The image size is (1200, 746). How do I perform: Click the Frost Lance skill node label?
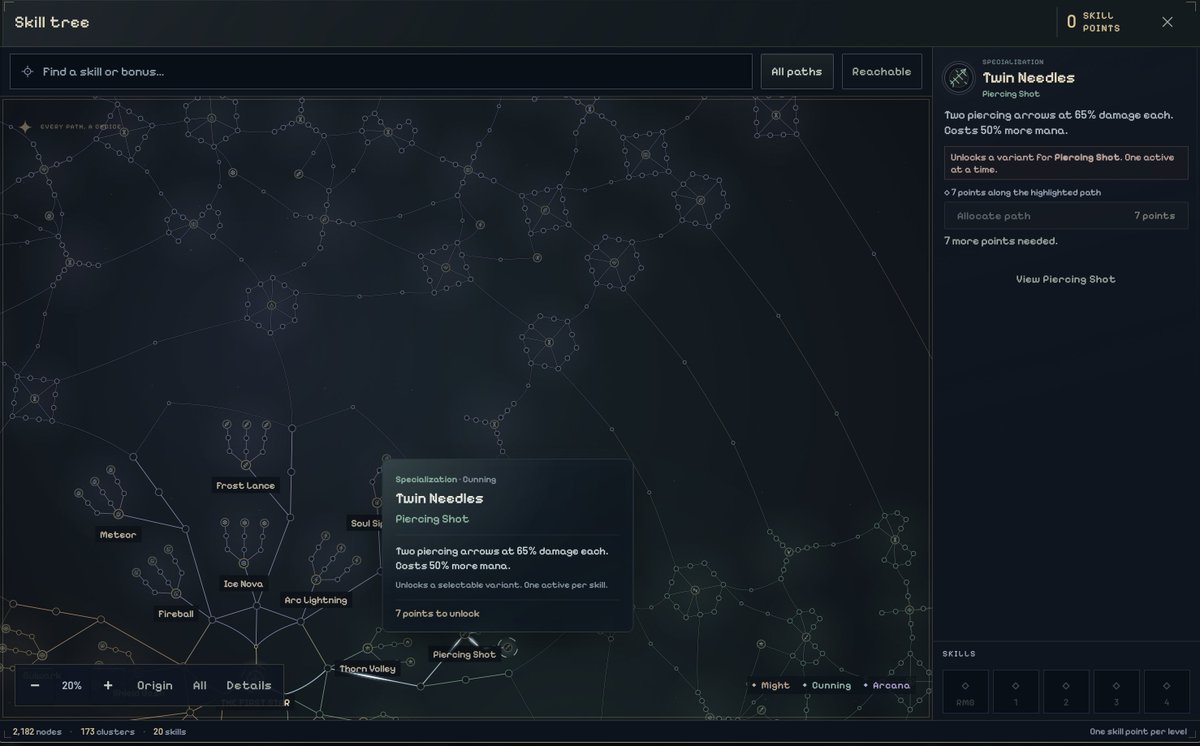click(x=245, y=486)
